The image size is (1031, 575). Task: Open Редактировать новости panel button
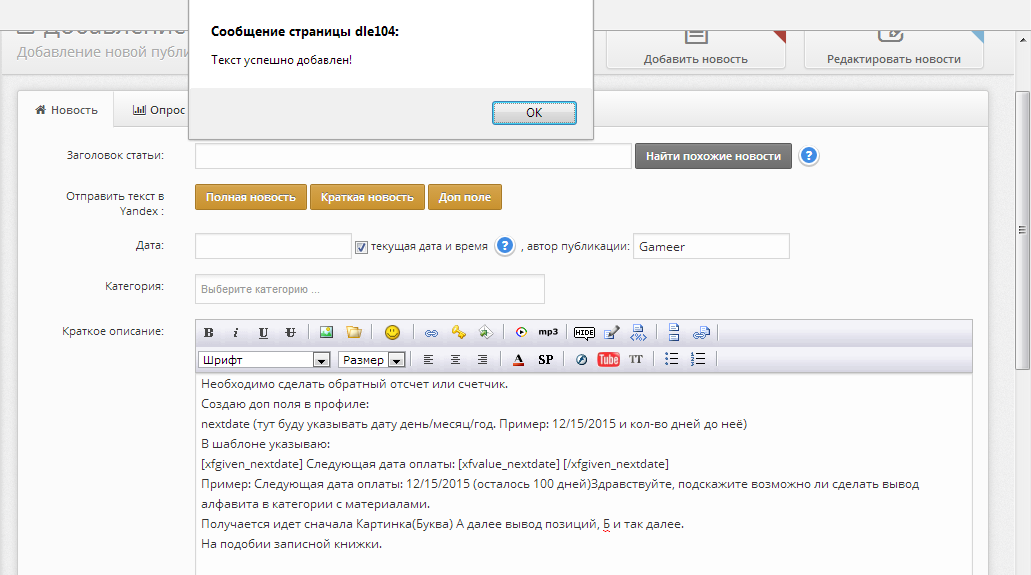(894, 49)
